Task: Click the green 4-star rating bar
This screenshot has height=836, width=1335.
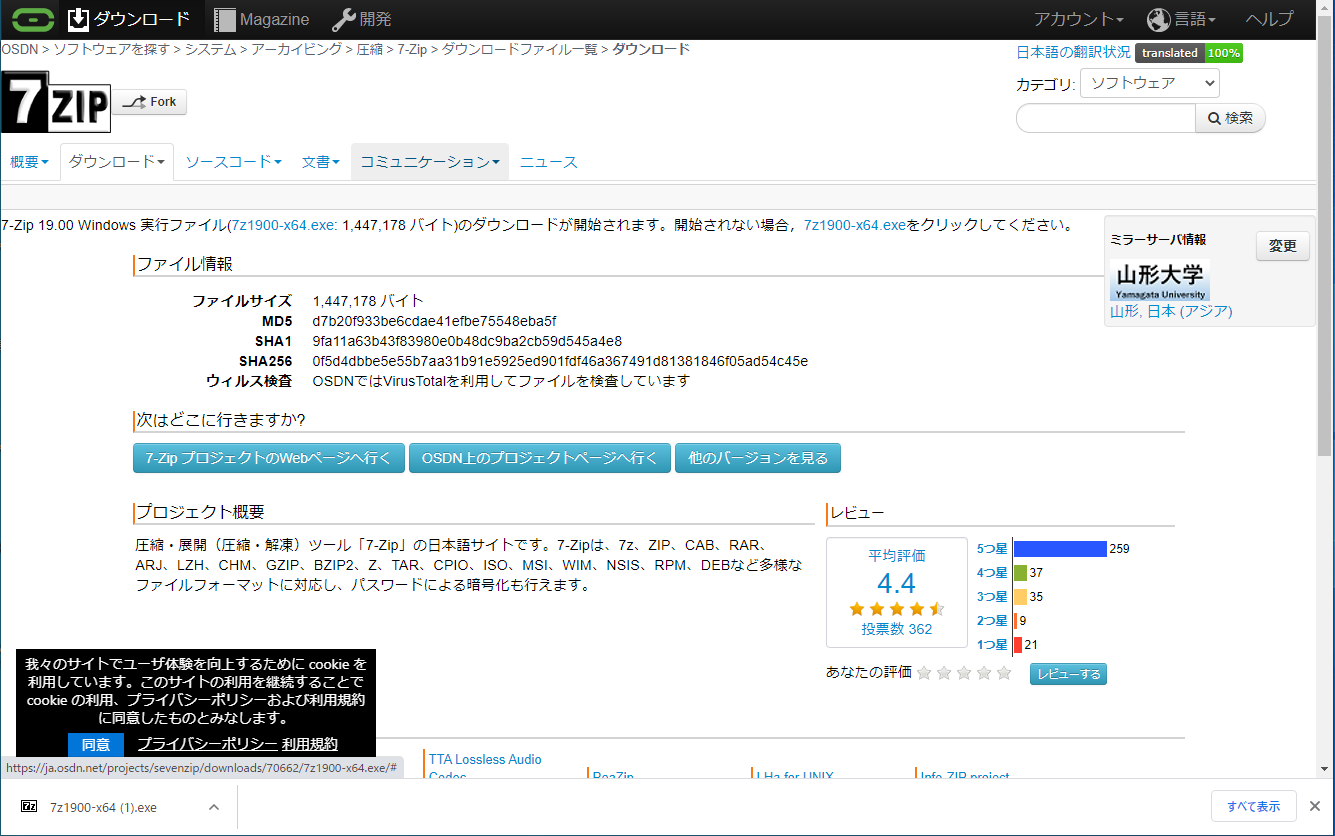Action: [1020, 573]
